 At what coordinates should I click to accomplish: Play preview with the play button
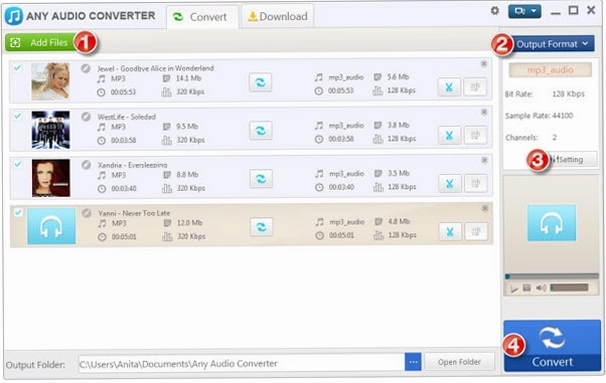514,289
